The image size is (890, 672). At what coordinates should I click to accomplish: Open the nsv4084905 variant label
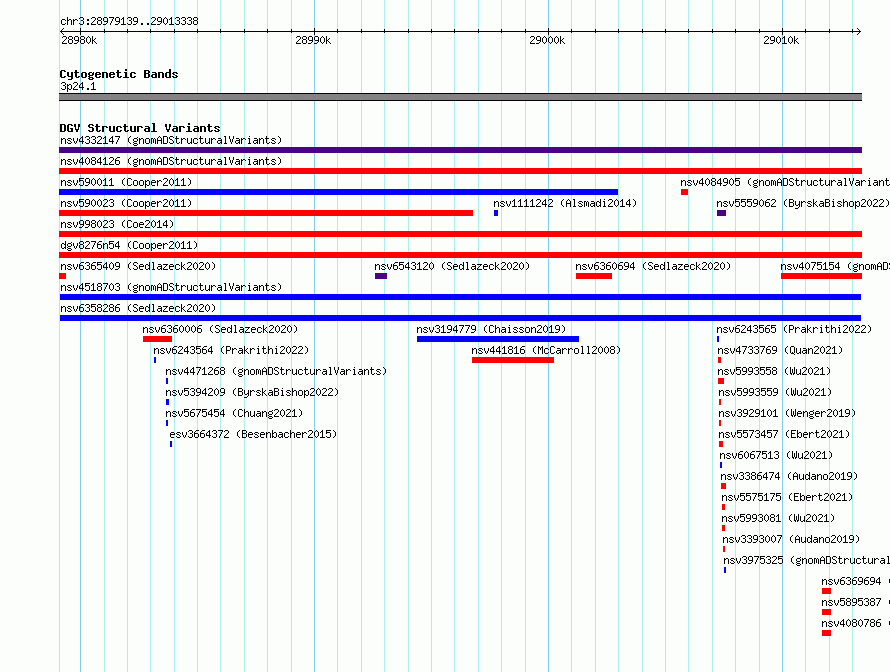coord(785,182)
